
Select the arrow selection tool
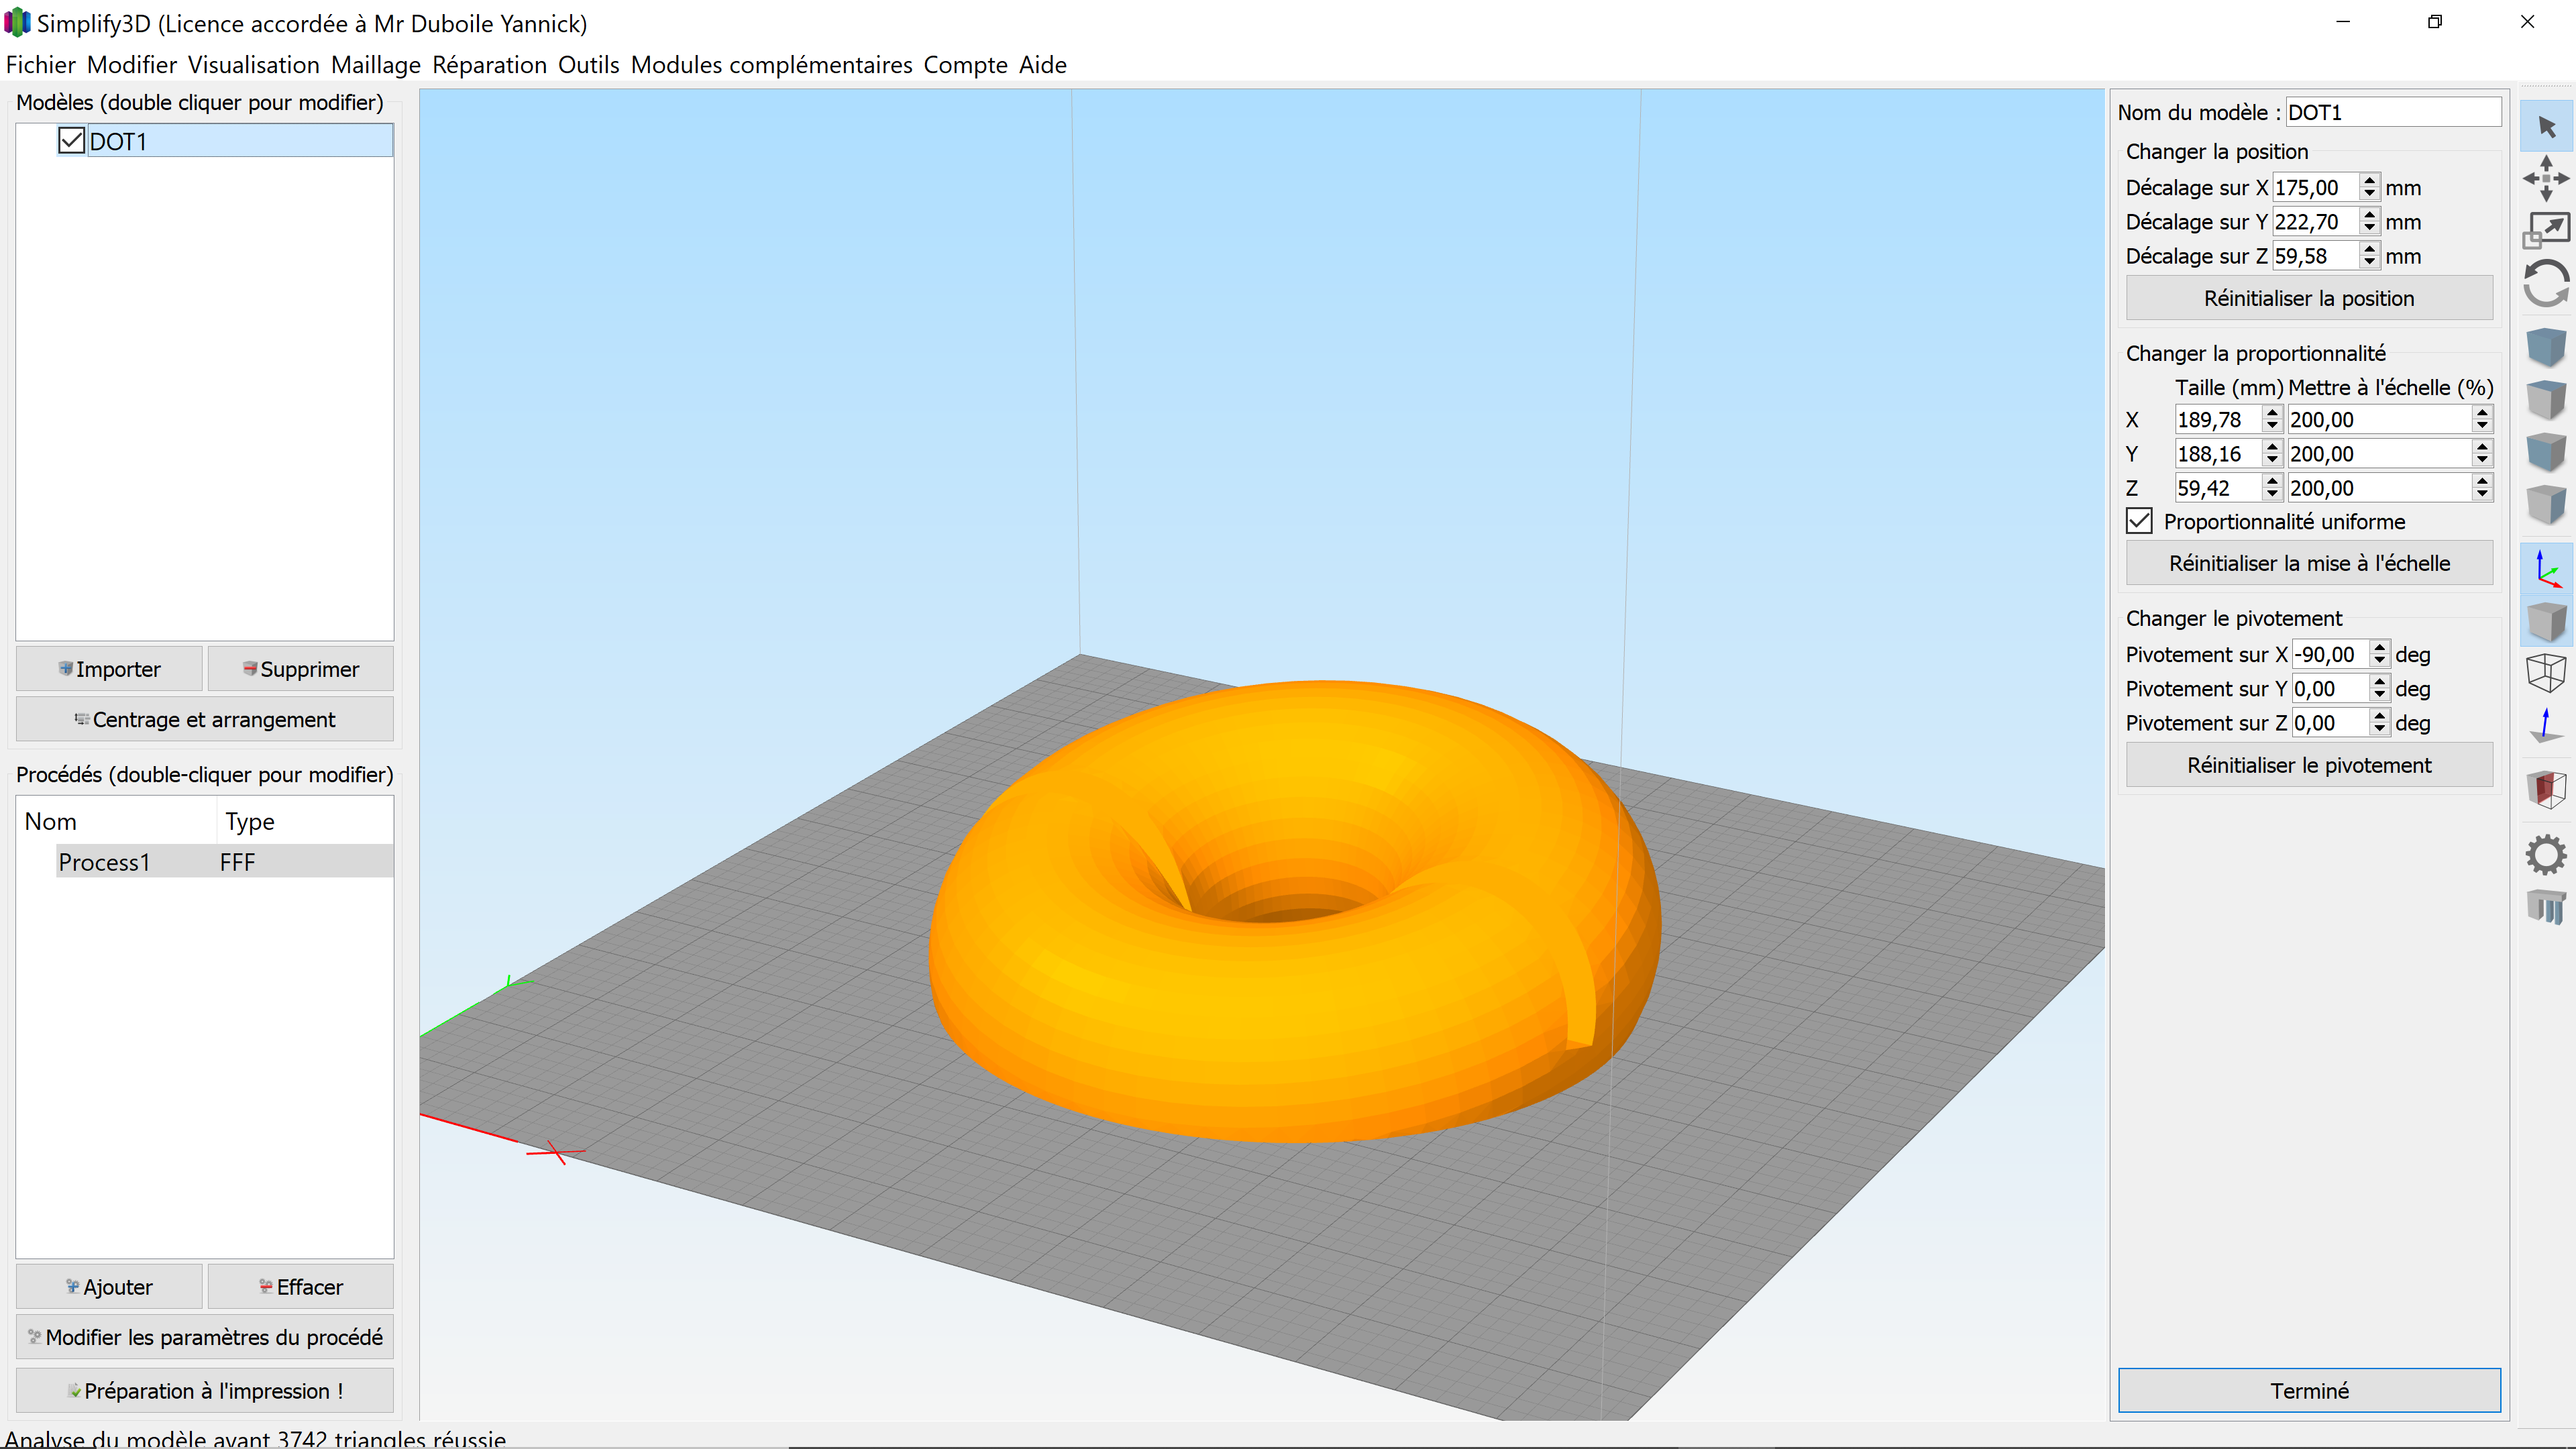coord(2547,126)
